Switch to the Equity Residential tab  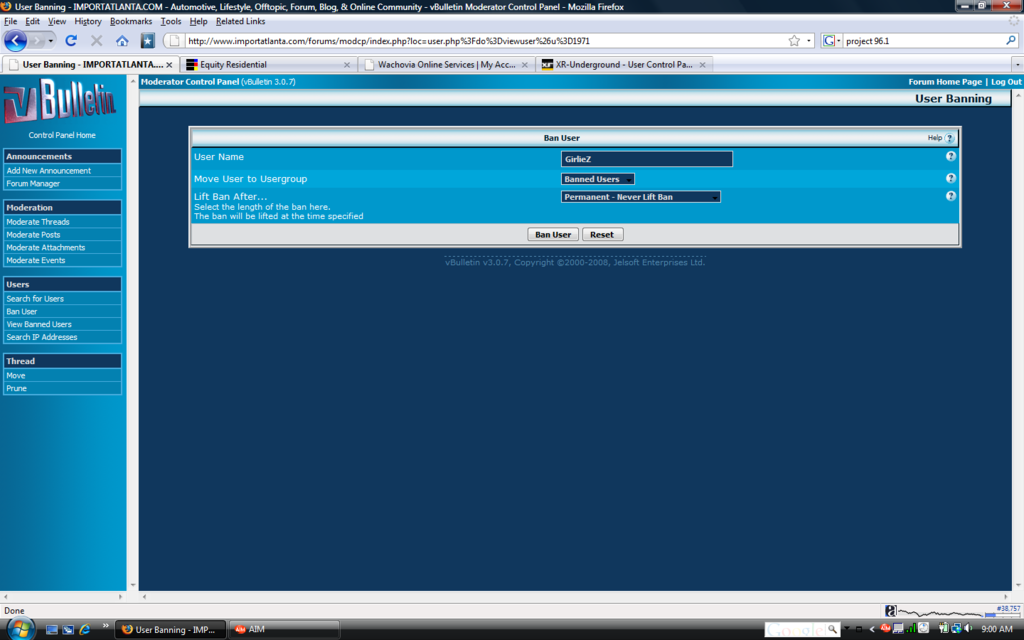266,64
